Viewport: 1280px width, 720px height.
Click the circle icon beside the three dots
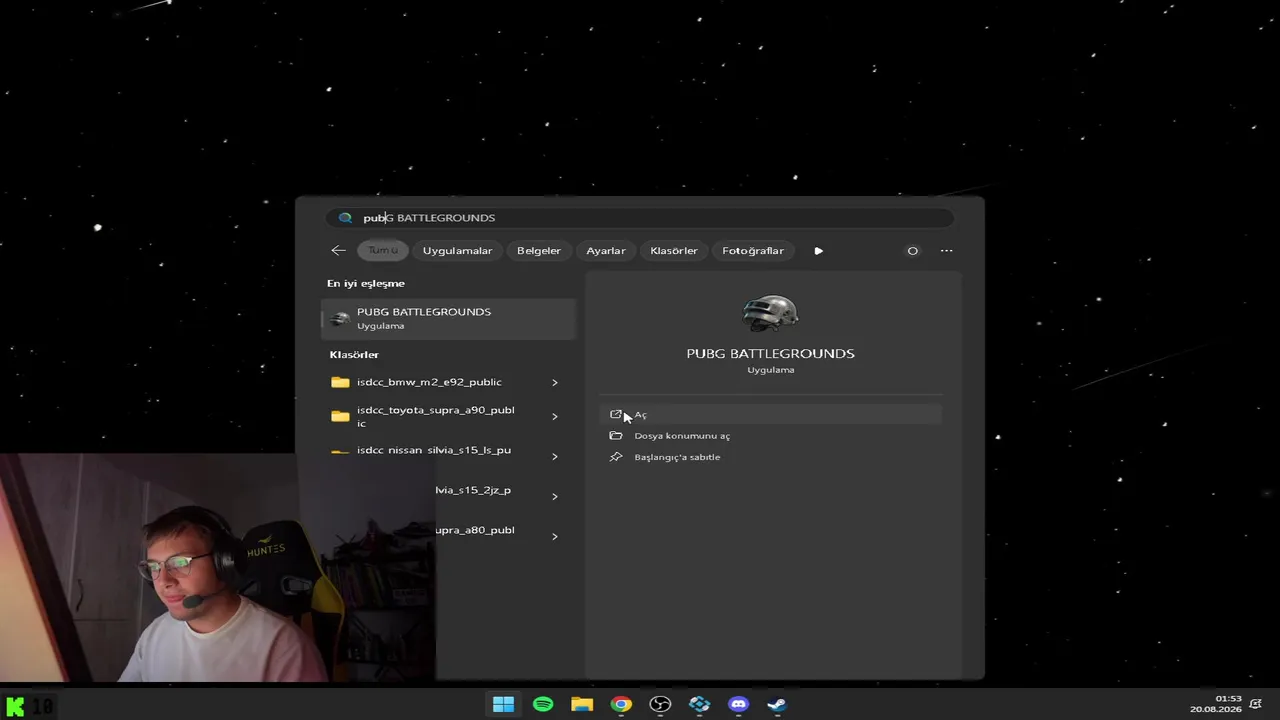912,251
